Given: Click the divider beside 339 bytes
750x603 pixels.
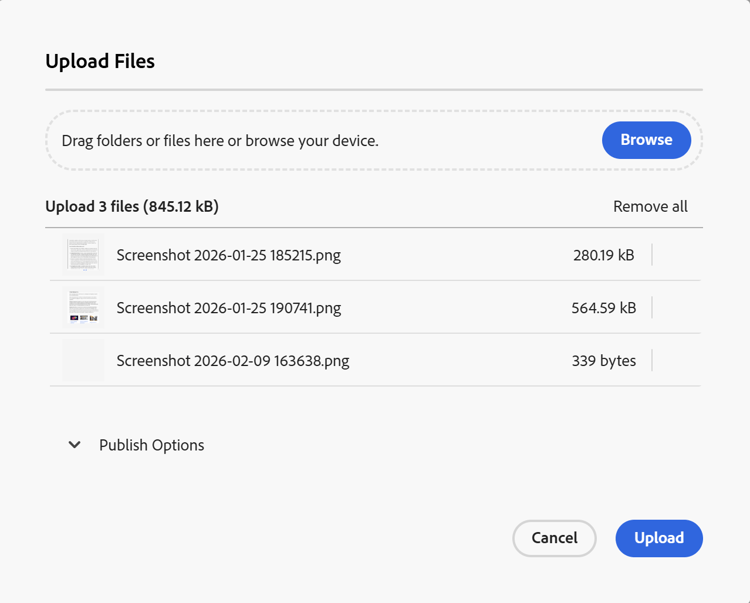Looking at the screenshot, I should [x=652, y=361].
